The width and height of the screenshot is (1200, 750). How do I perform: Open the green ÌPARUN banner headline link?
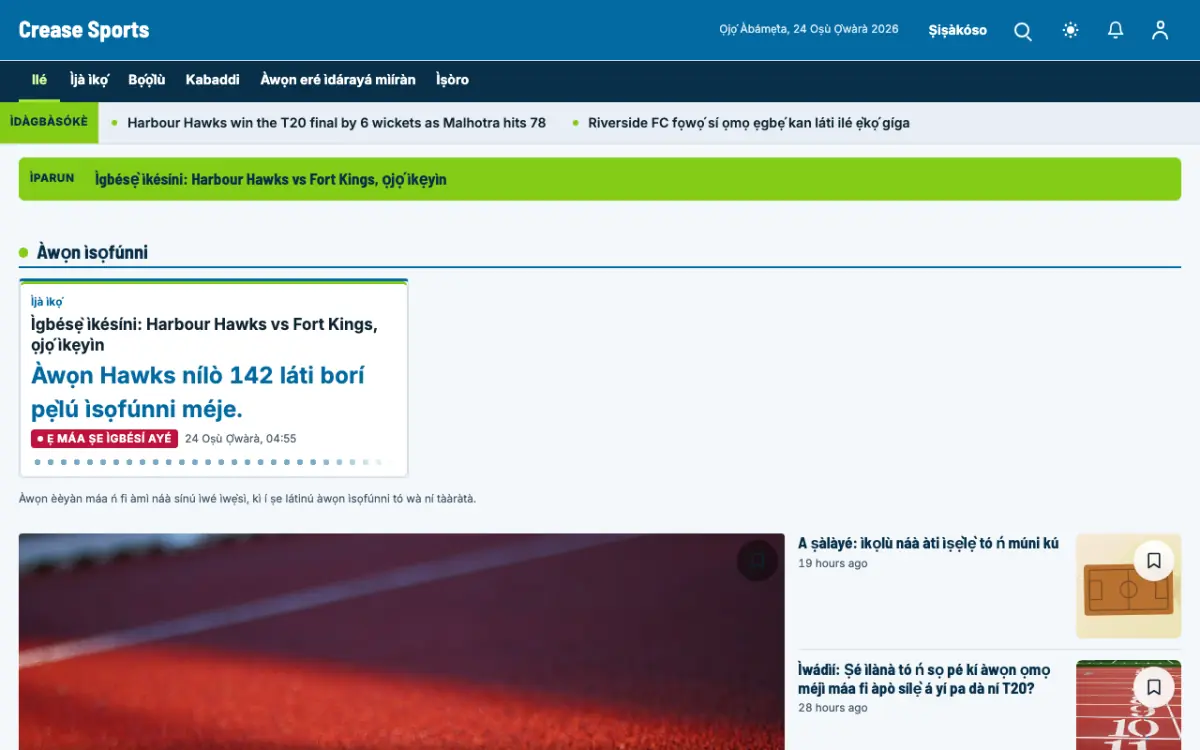click(270, 179)
